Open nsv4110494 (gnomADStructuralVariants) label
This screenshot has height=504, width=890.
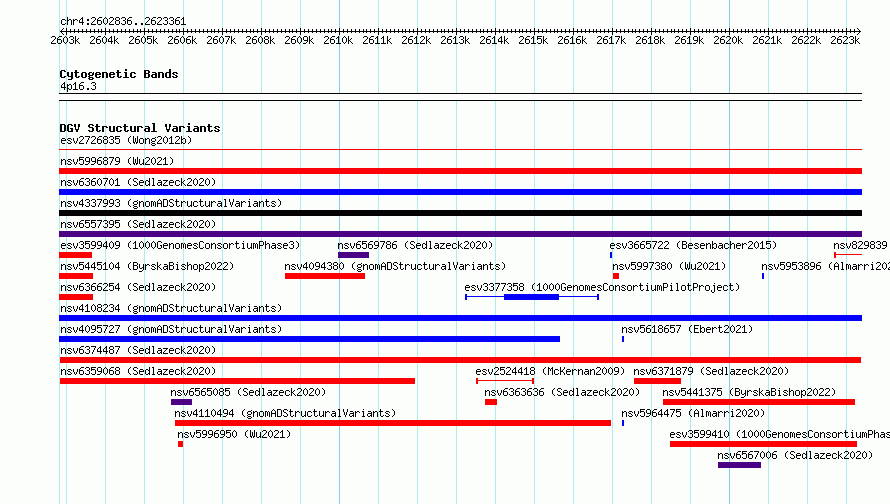(x=285, y=413)
